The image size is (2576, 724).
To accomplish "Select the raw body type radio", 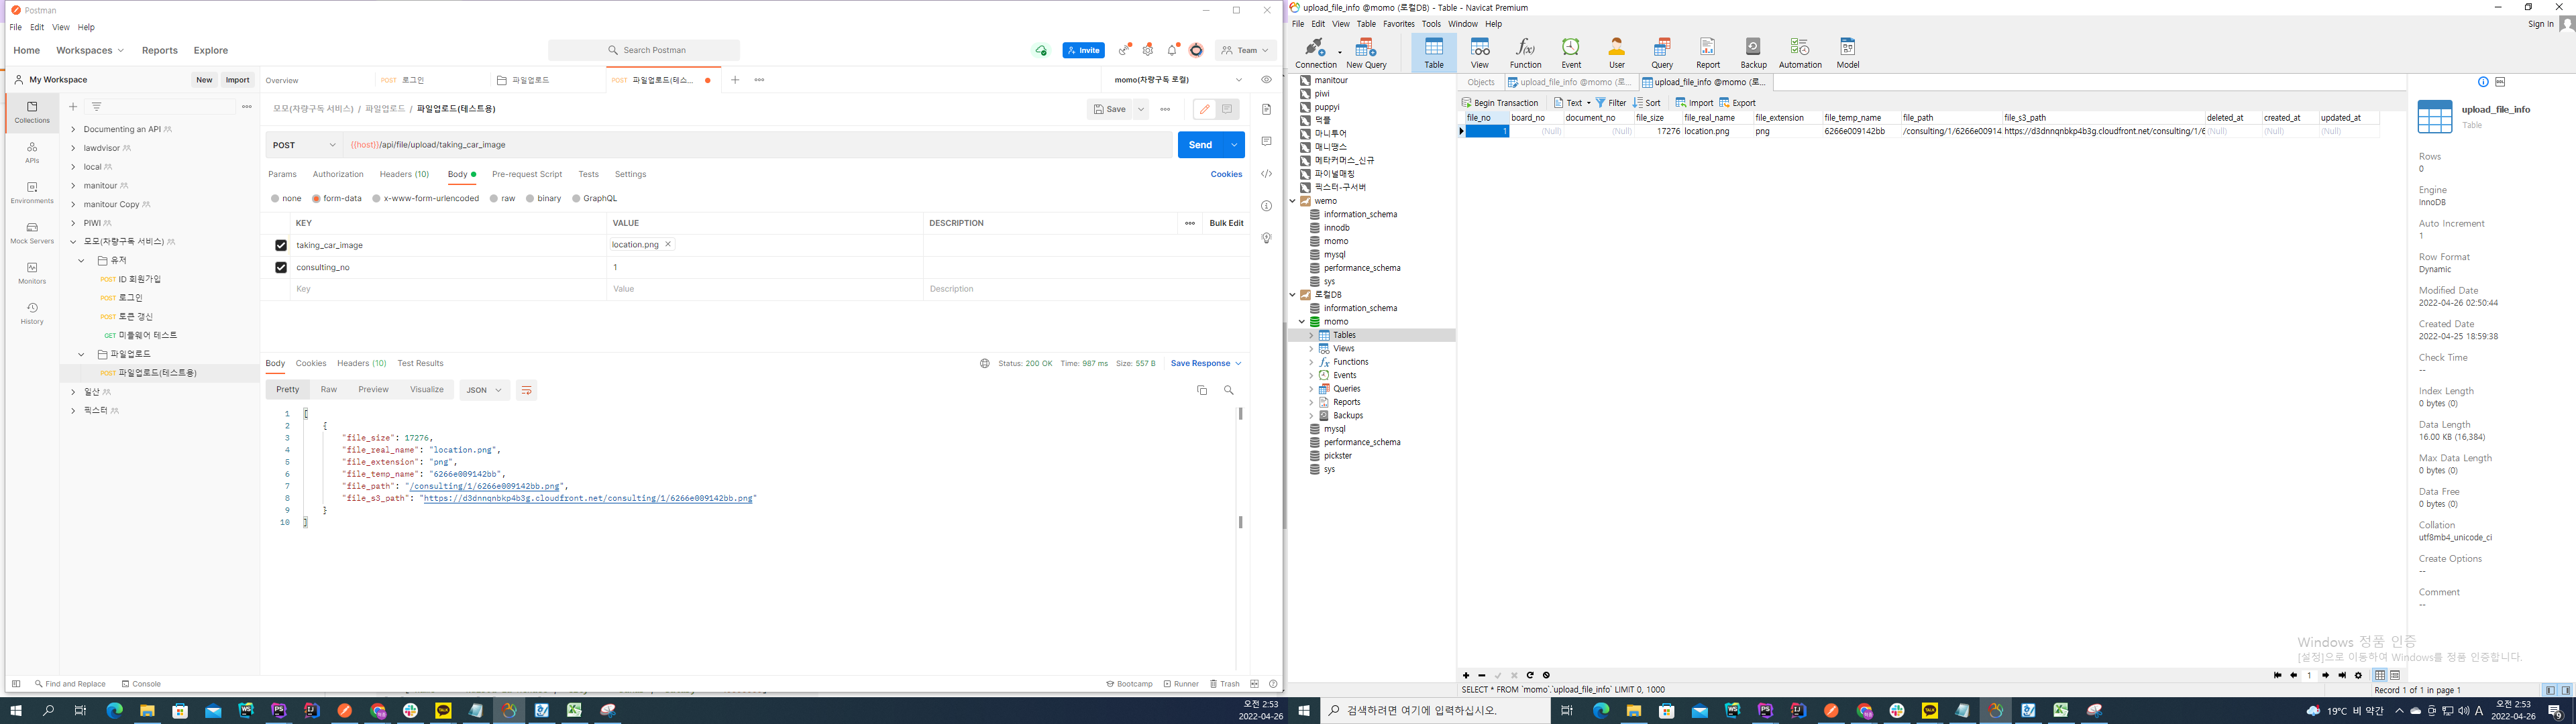I will [495, 199].
